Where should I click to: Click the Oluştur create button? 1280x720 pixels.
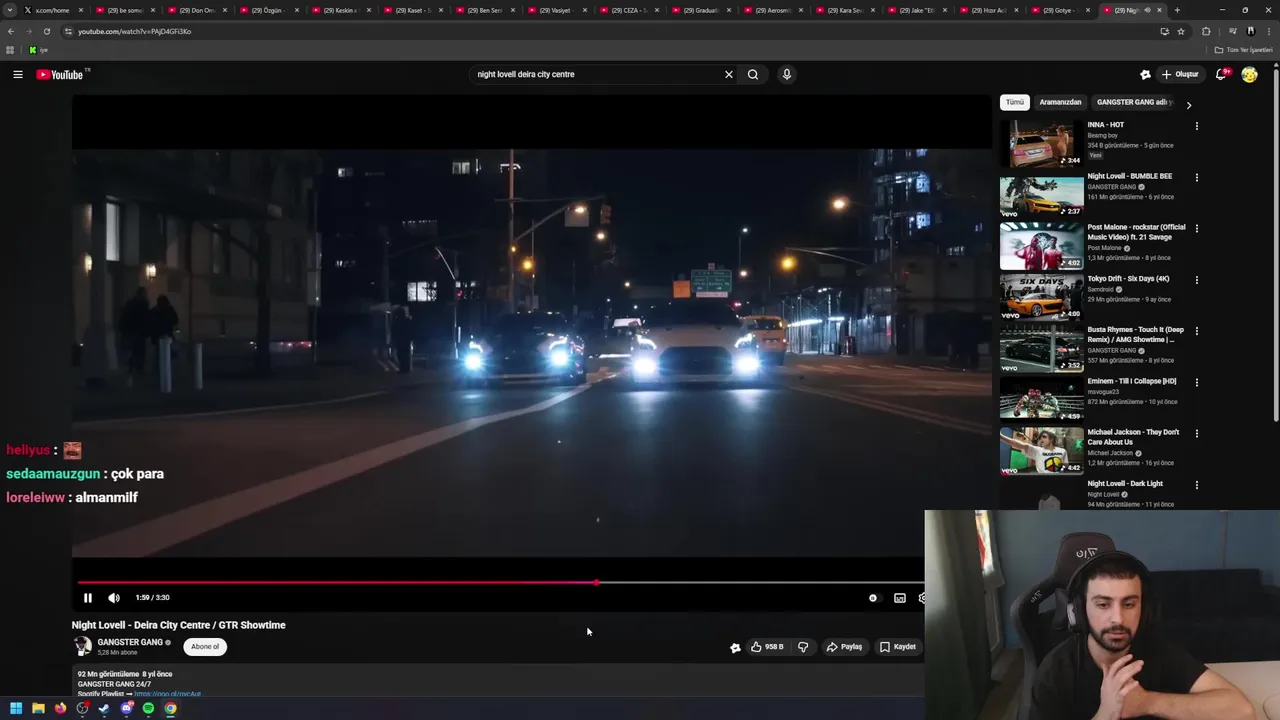pyautogui.click(x=1180, y=74)
